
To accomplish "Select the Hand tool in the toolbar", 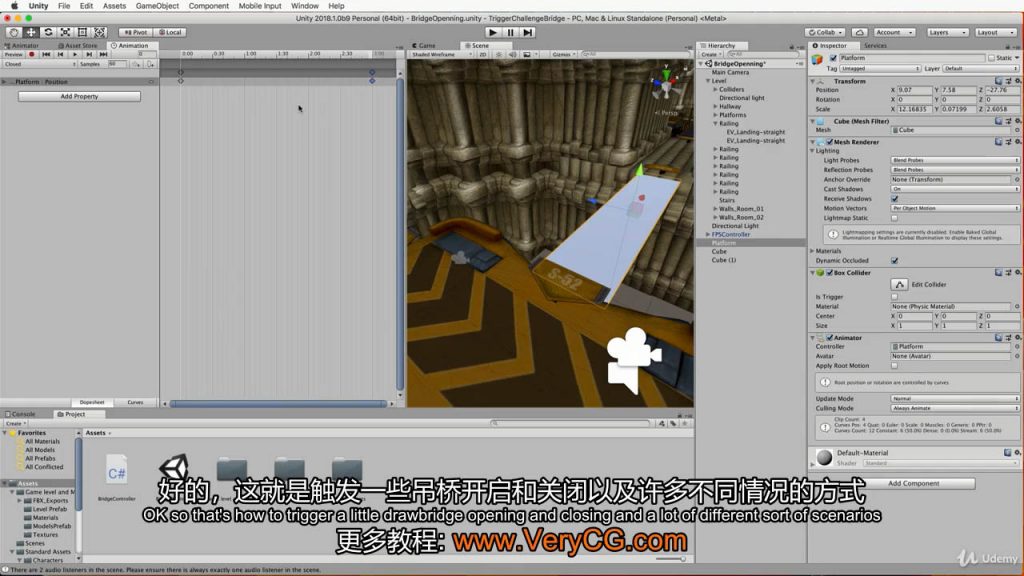I will (13, 32).
